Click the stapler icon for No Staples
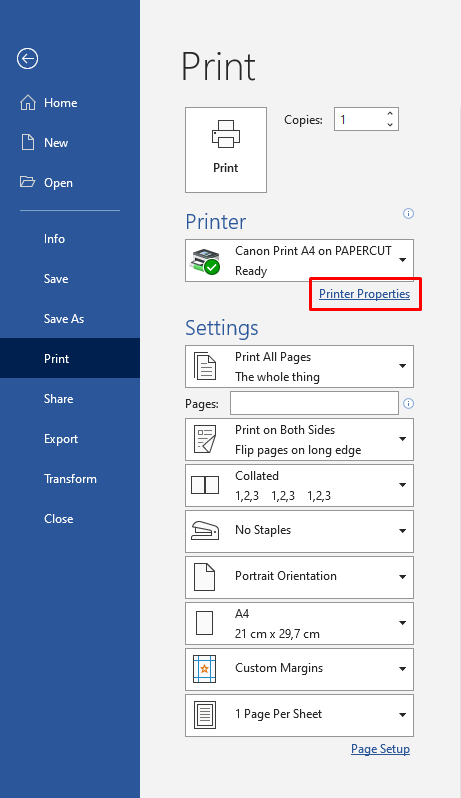The width and height of the screenshot is (461, 798). click(205, 531)
